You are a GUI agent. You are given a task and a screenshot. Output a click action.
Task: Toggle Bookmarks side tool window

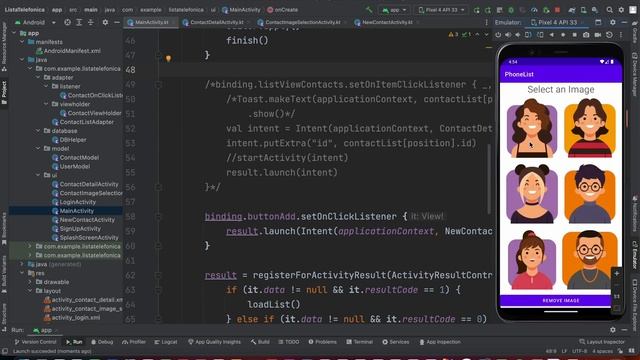click(x=4, y=229)
